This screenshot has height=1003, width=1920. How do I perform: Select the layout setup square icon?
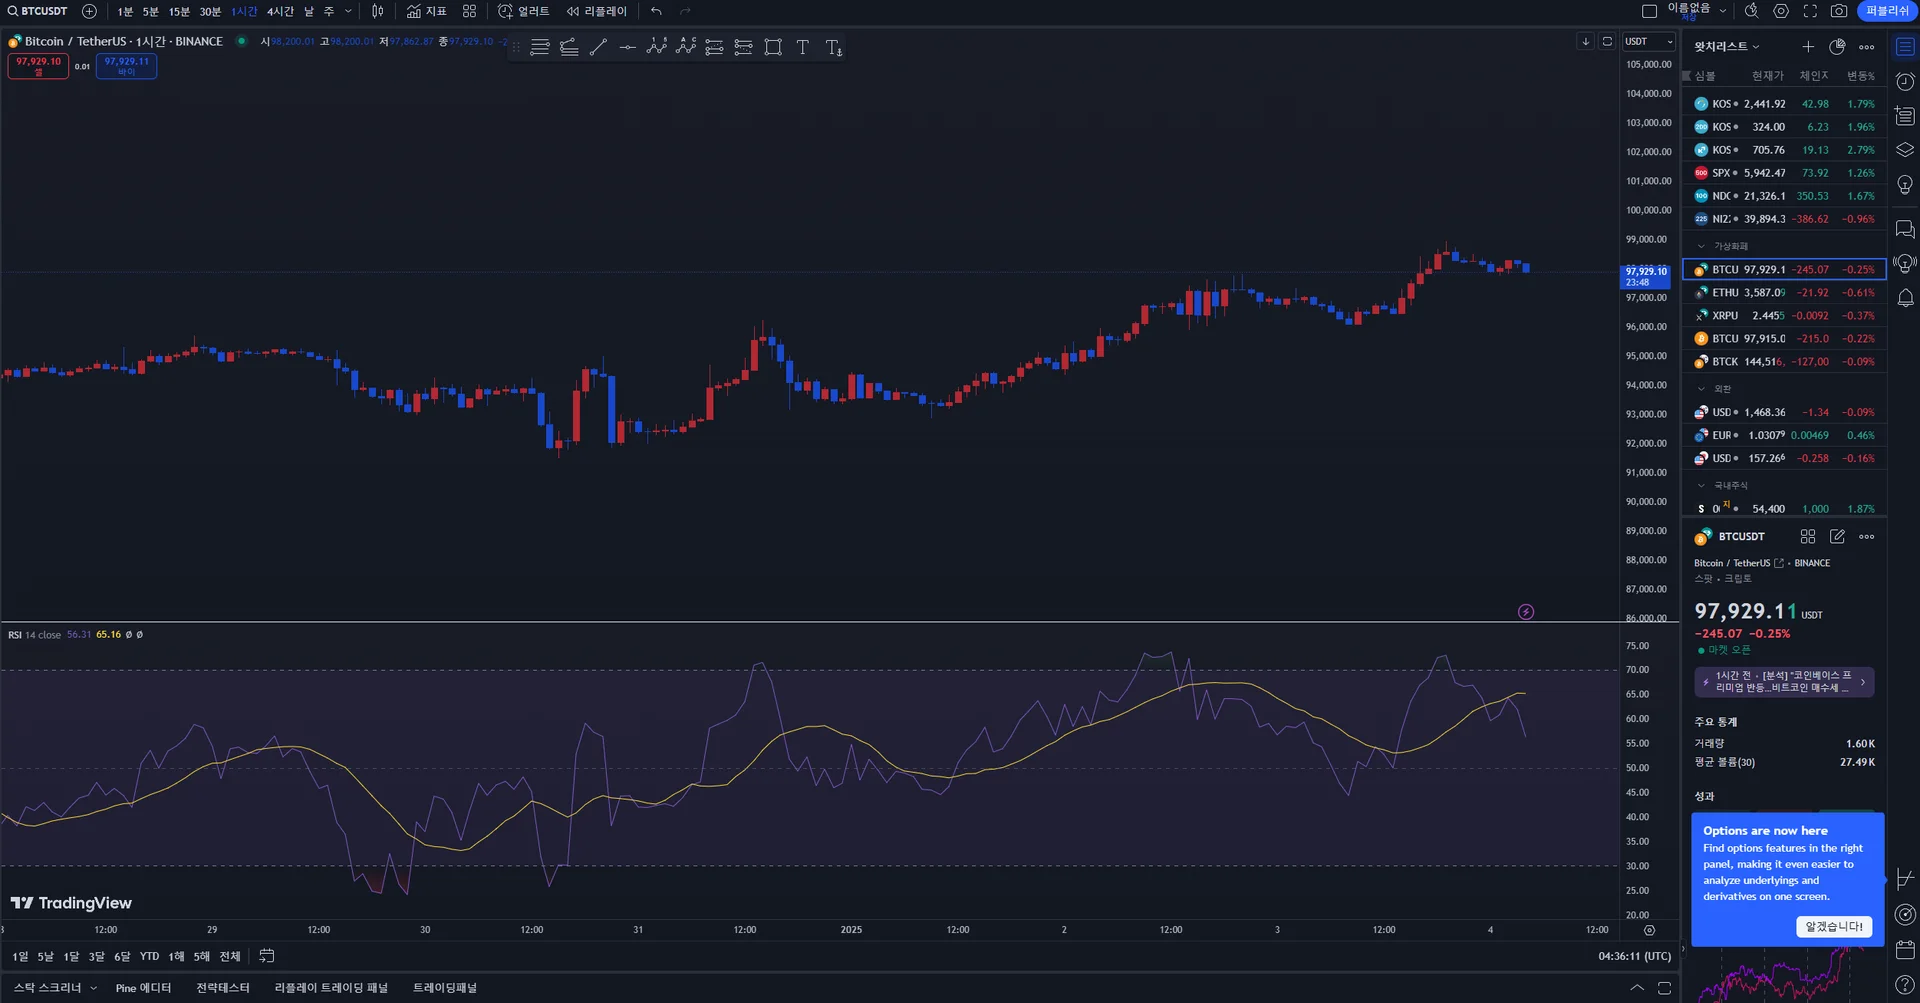1650,11
